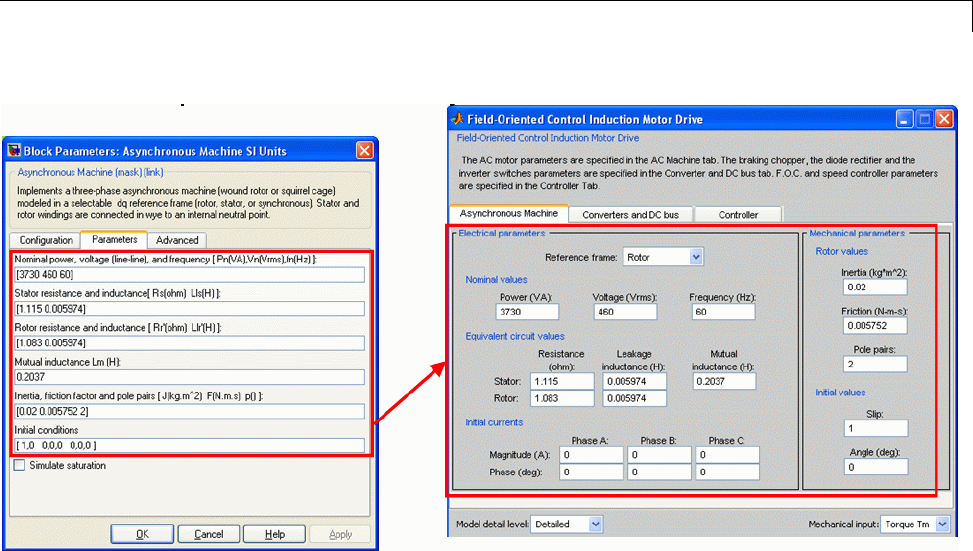Click the Angle (deg) field
The width and height of the screenshot is (973, 551).
[875, 467]
